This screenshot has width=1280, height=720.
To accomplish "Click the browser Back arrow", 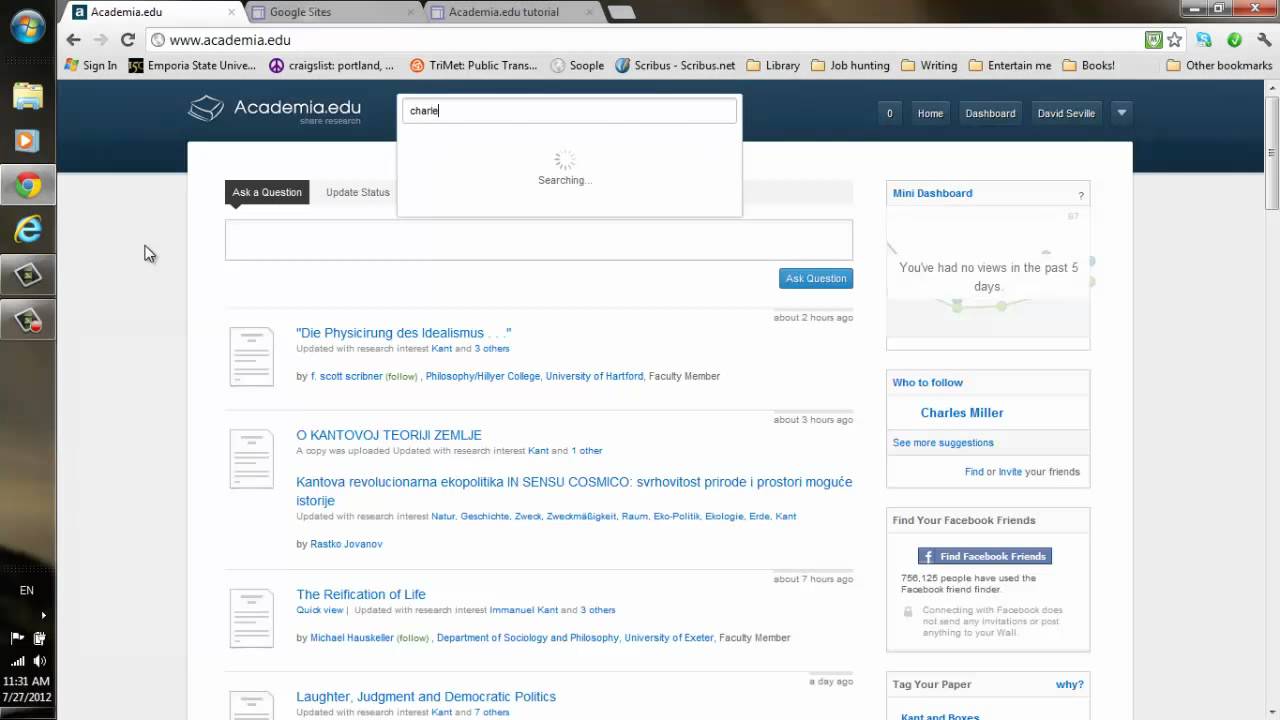I will coord(73,40).
